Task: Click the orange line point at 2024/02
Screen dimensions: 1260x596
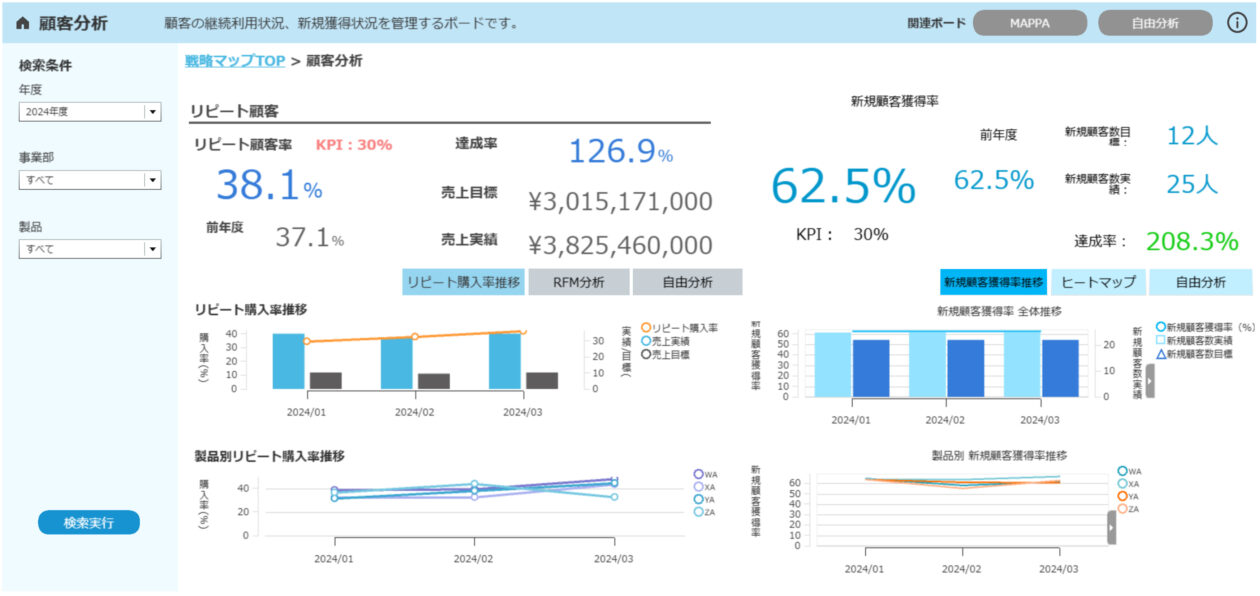Action: pyautogui.click(x=415, y=337)
